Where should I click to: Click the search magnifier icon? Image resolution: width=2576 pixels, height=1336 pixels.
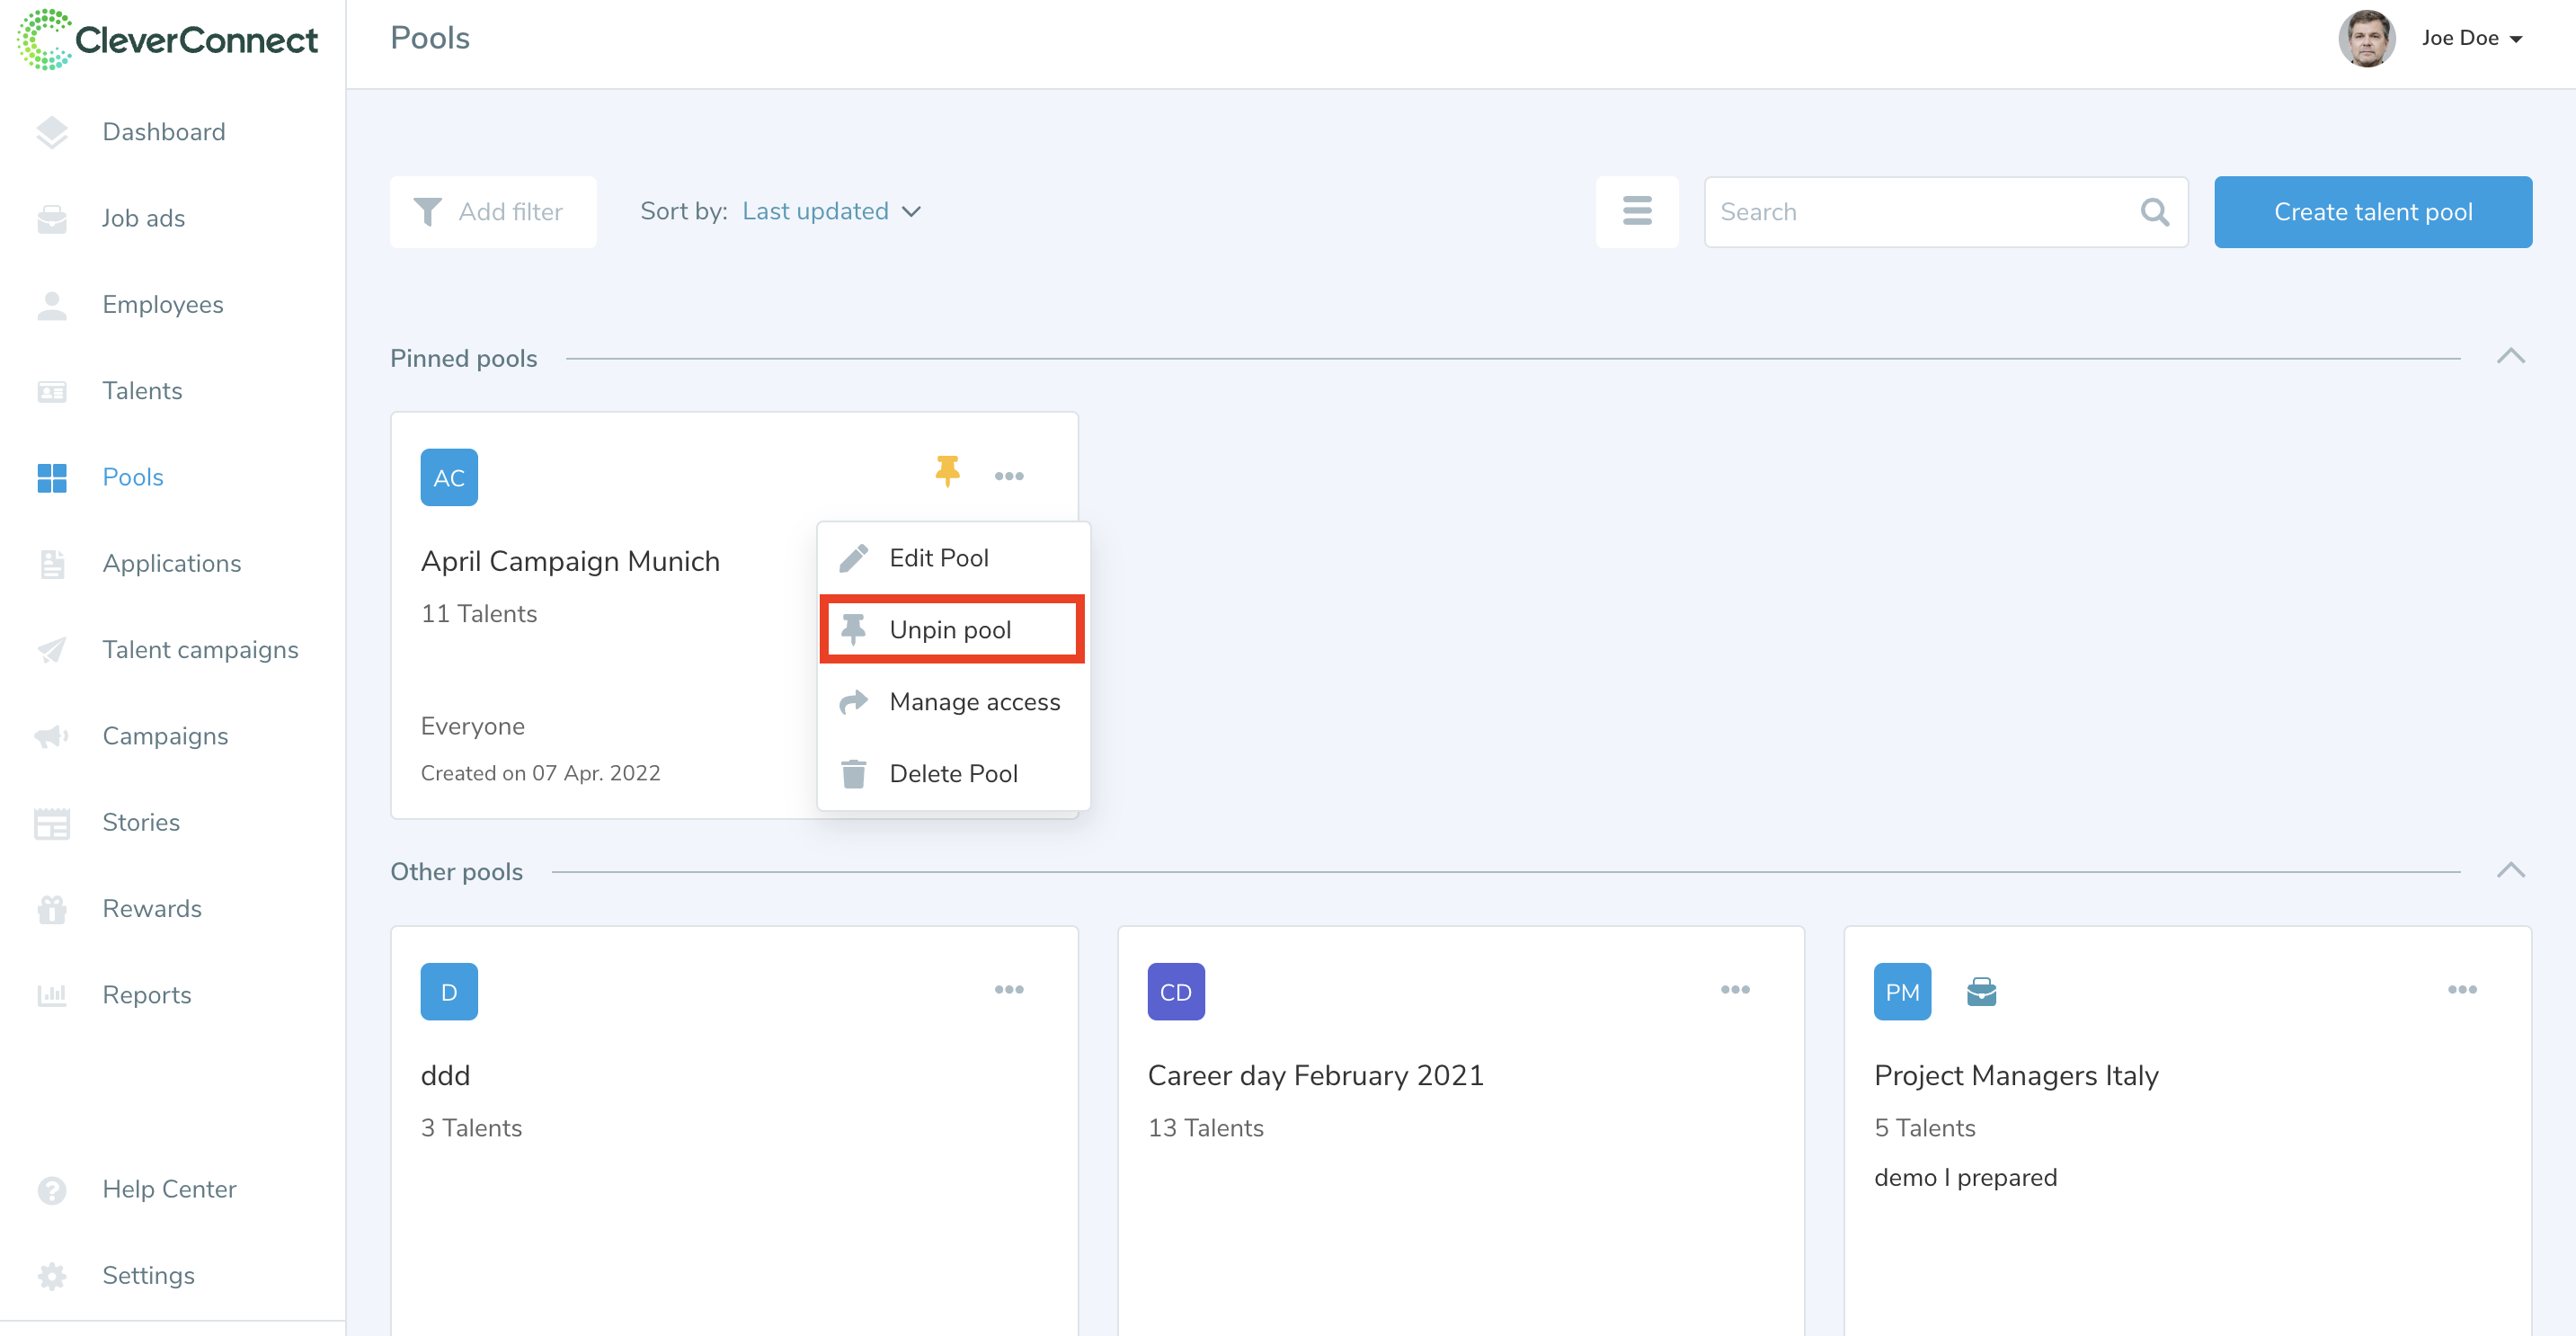tap(2154, 211)
